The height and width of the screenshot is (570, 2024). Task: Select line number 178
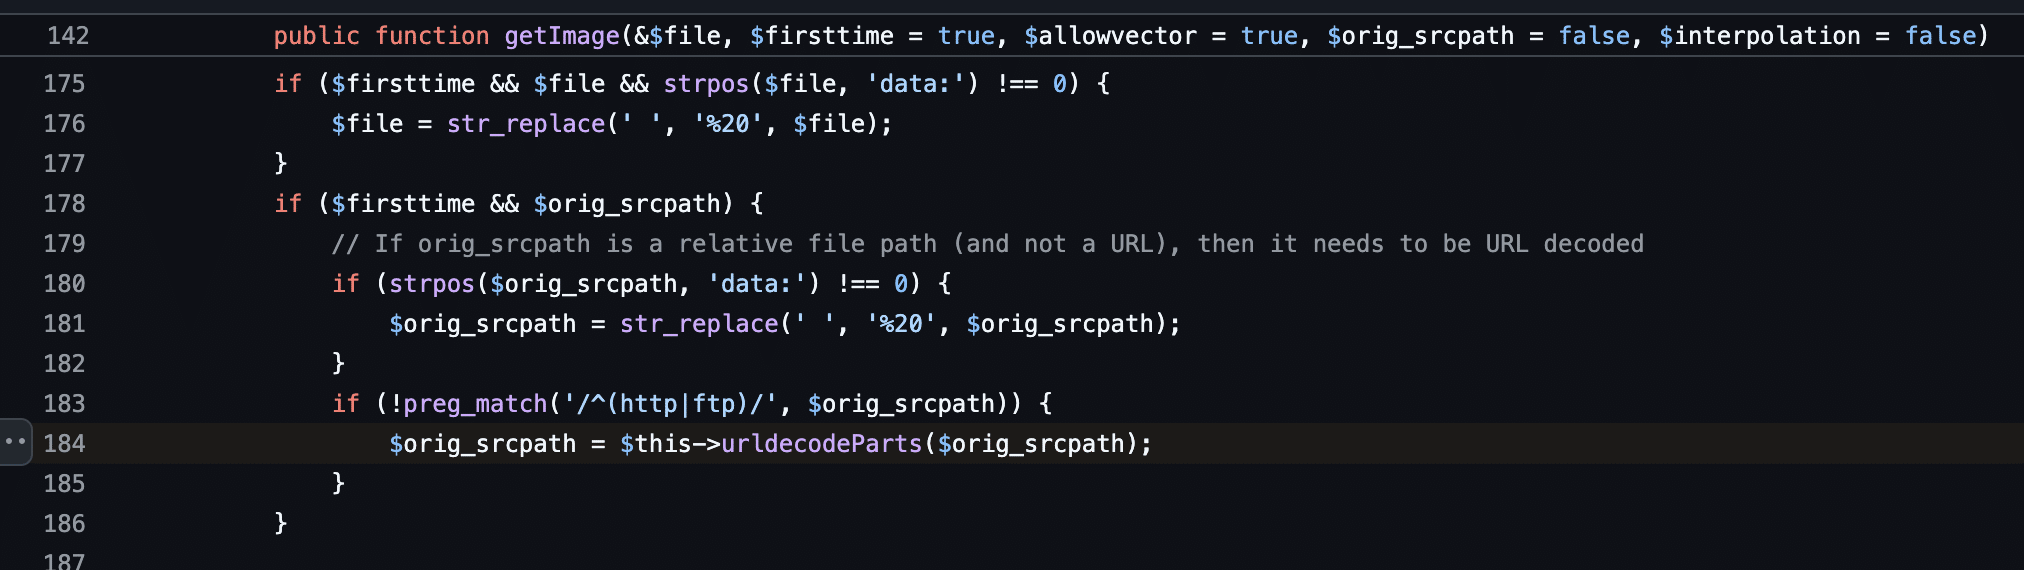coord(65,204)
